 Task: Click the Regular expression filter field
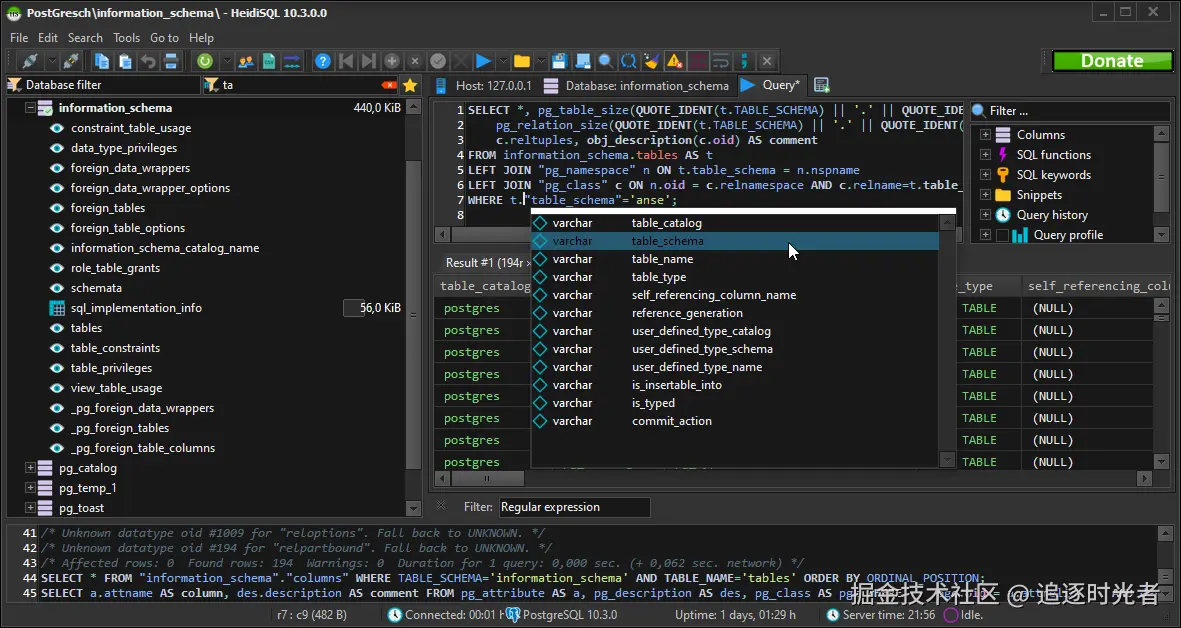click(x=574, y=507)
